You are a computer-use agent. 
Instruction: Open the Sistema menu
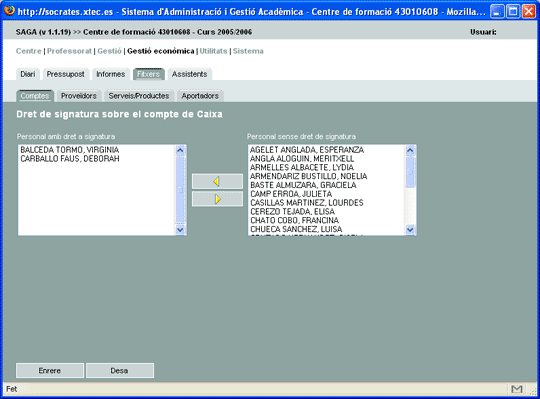click(248, 51)
